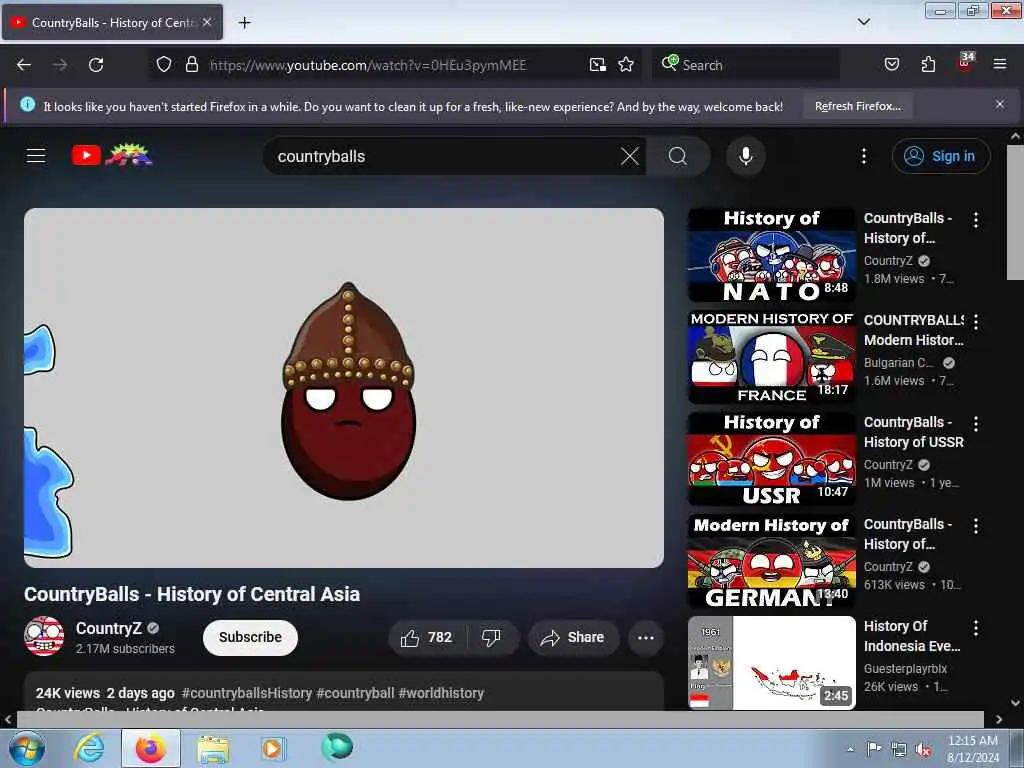Share the video
This screenshot has width=1024, height=768.
pyautogui.click(x=573, y=637)
